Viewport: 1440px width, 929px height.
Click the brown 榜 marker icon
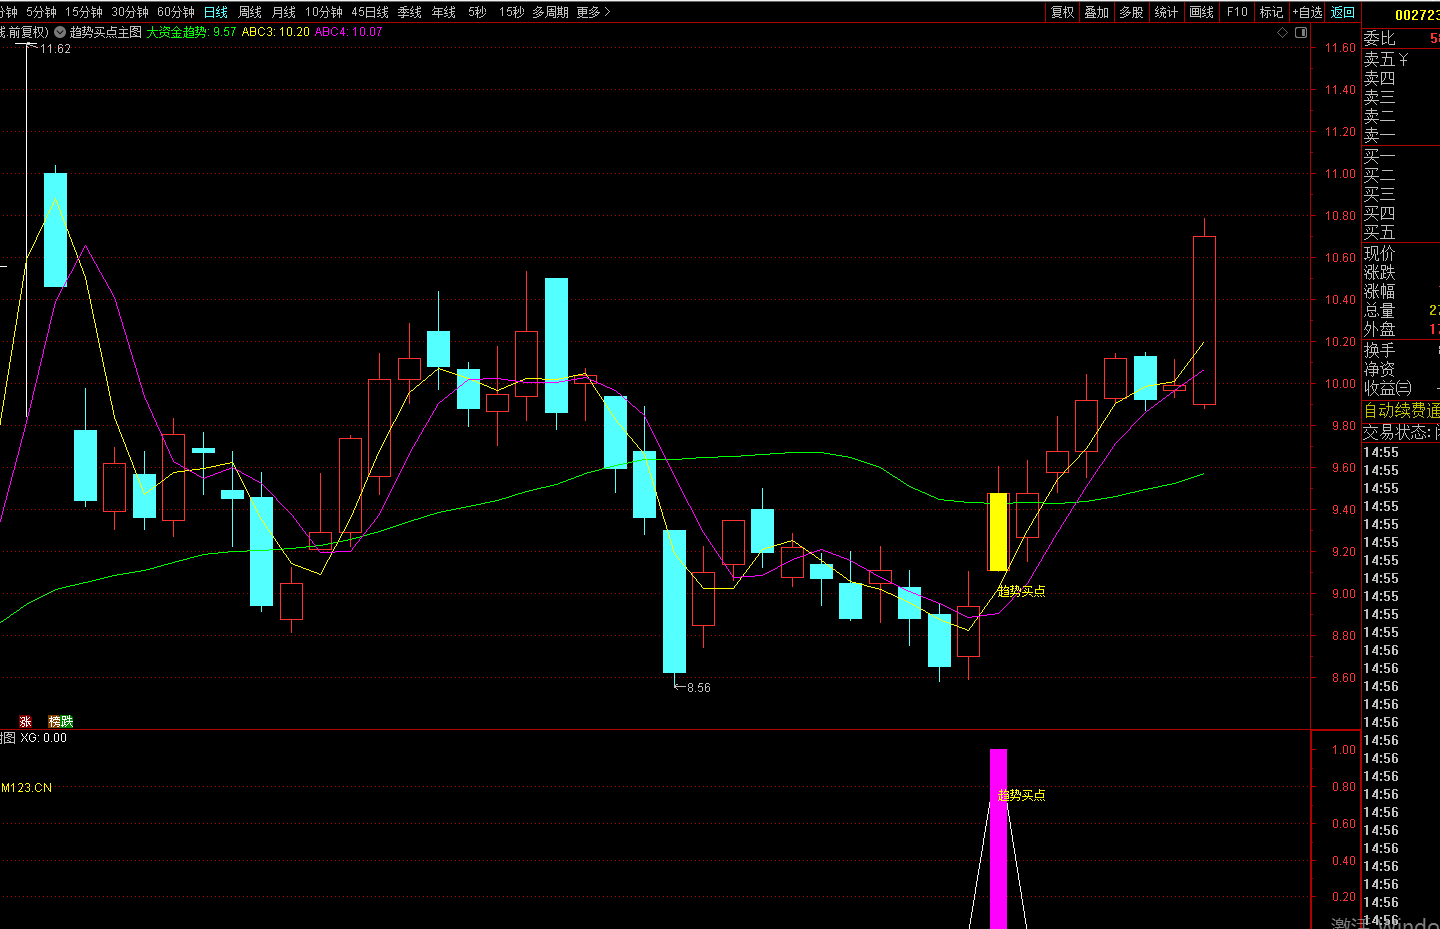click(x=54, y=721)
